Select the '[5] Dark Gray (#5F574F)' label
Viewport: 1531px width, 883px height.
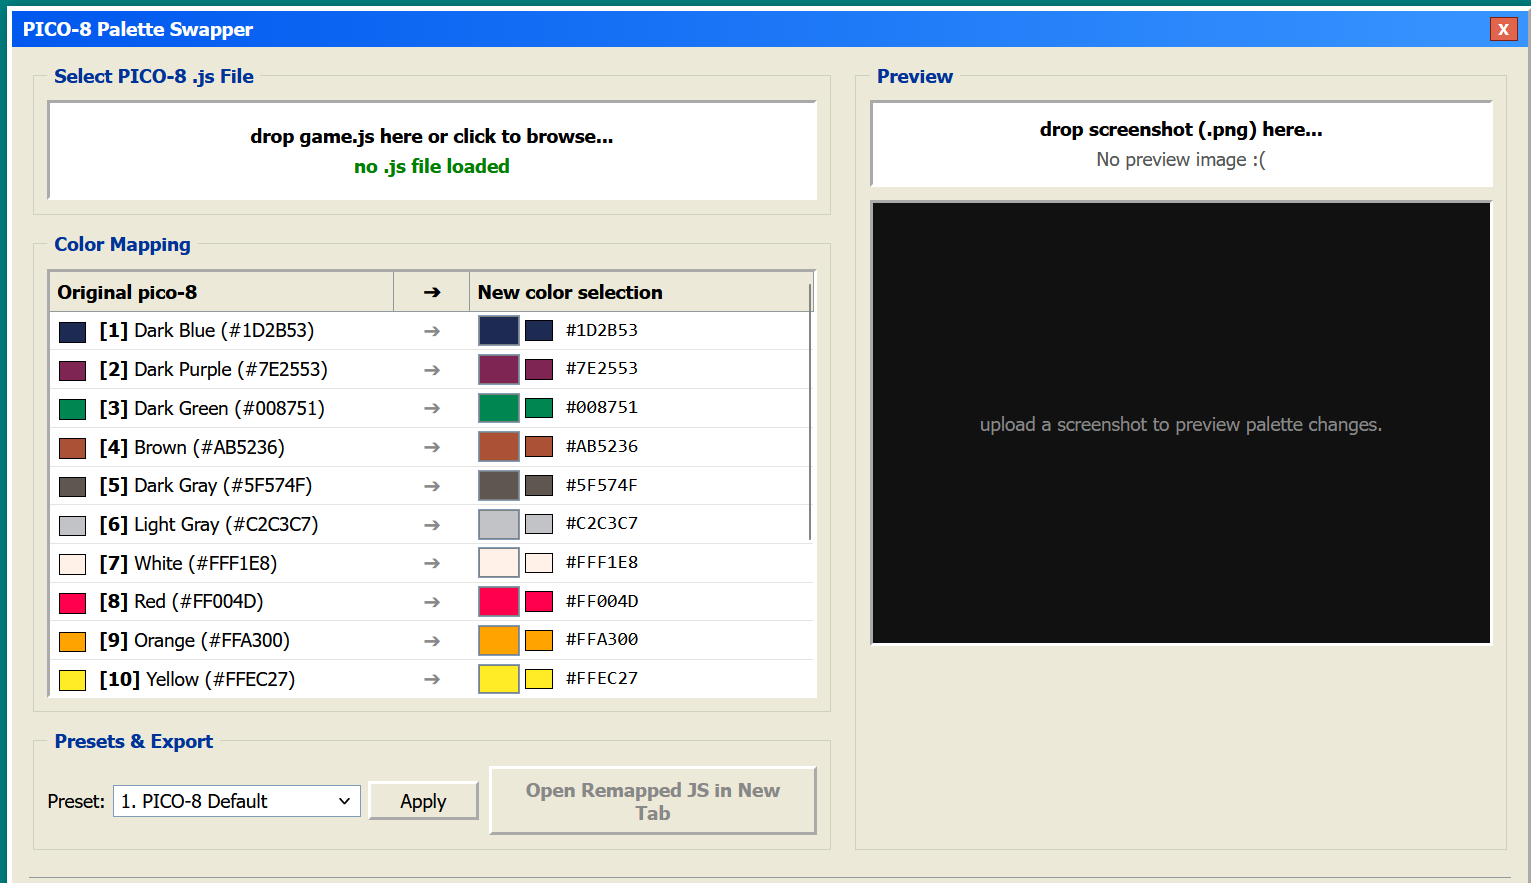[206, 486]
